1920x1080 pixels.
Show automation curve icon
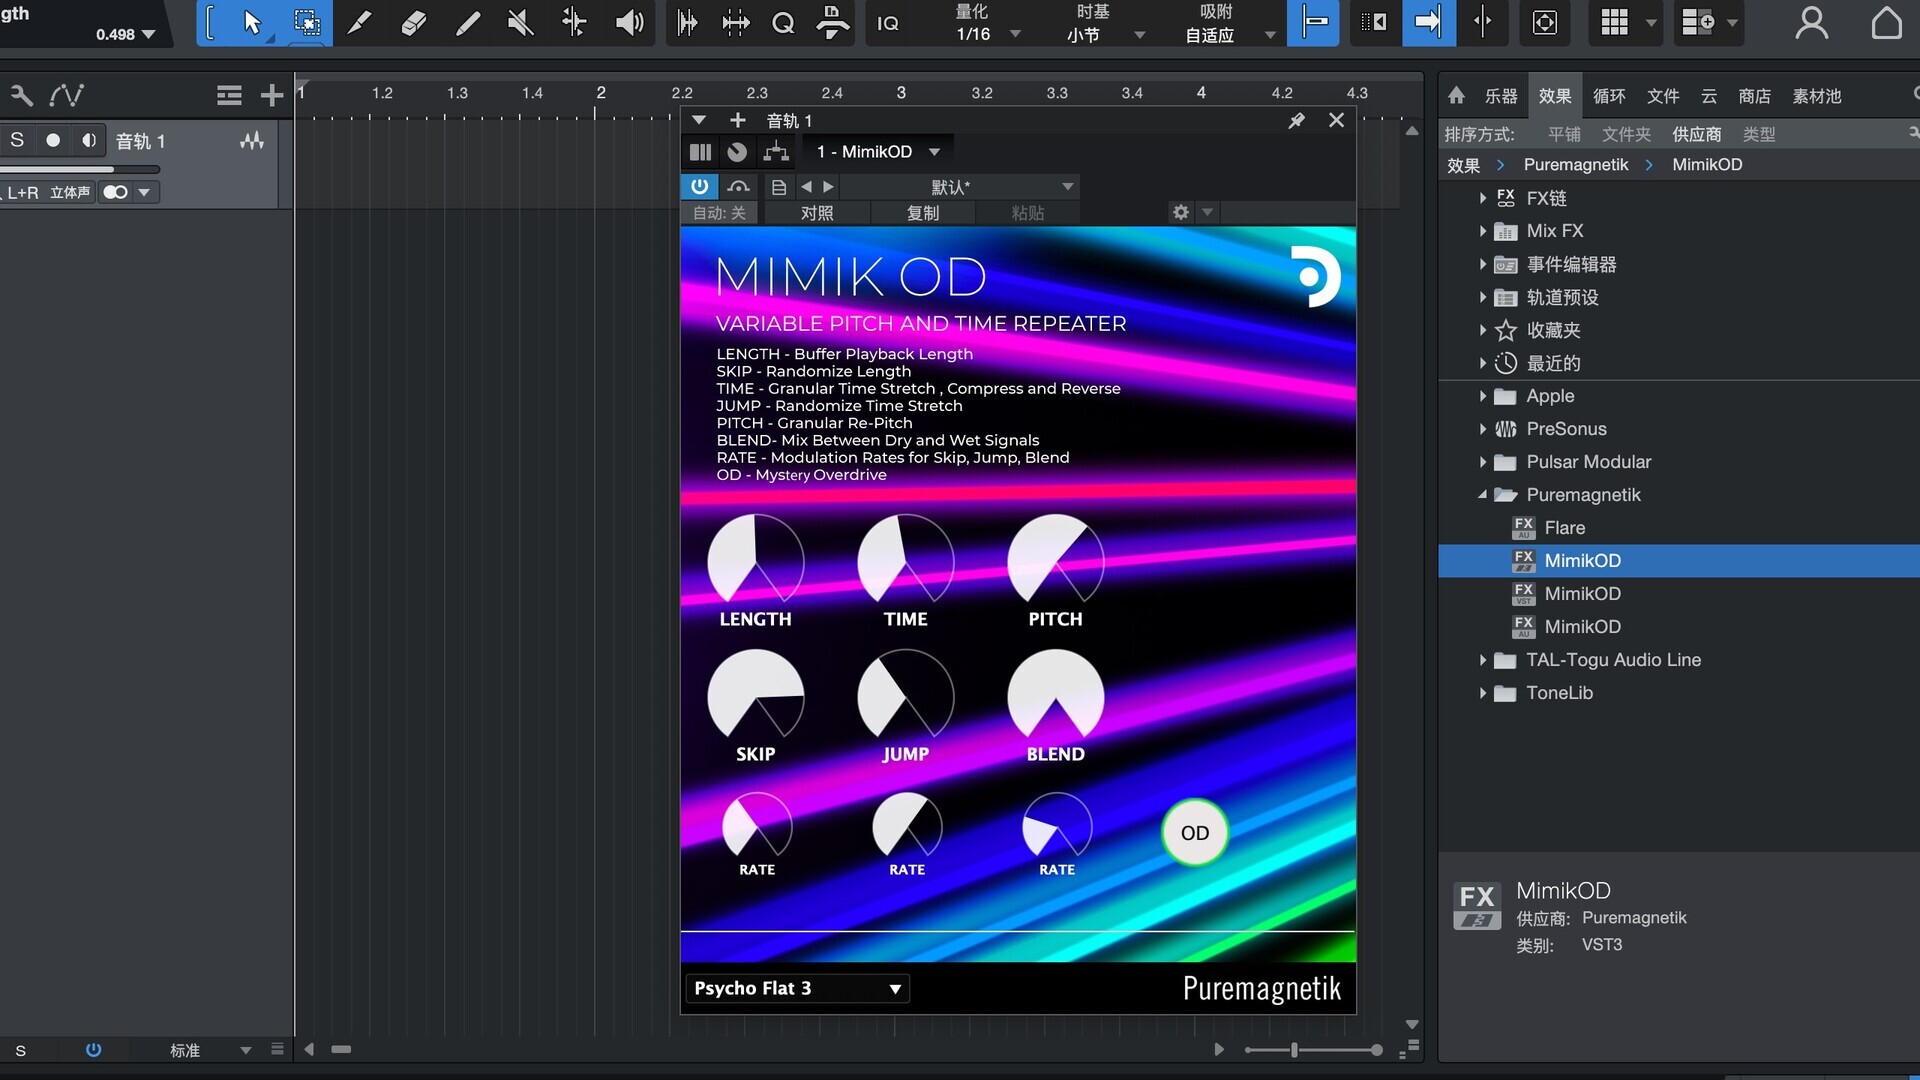[x=66, y=95]
